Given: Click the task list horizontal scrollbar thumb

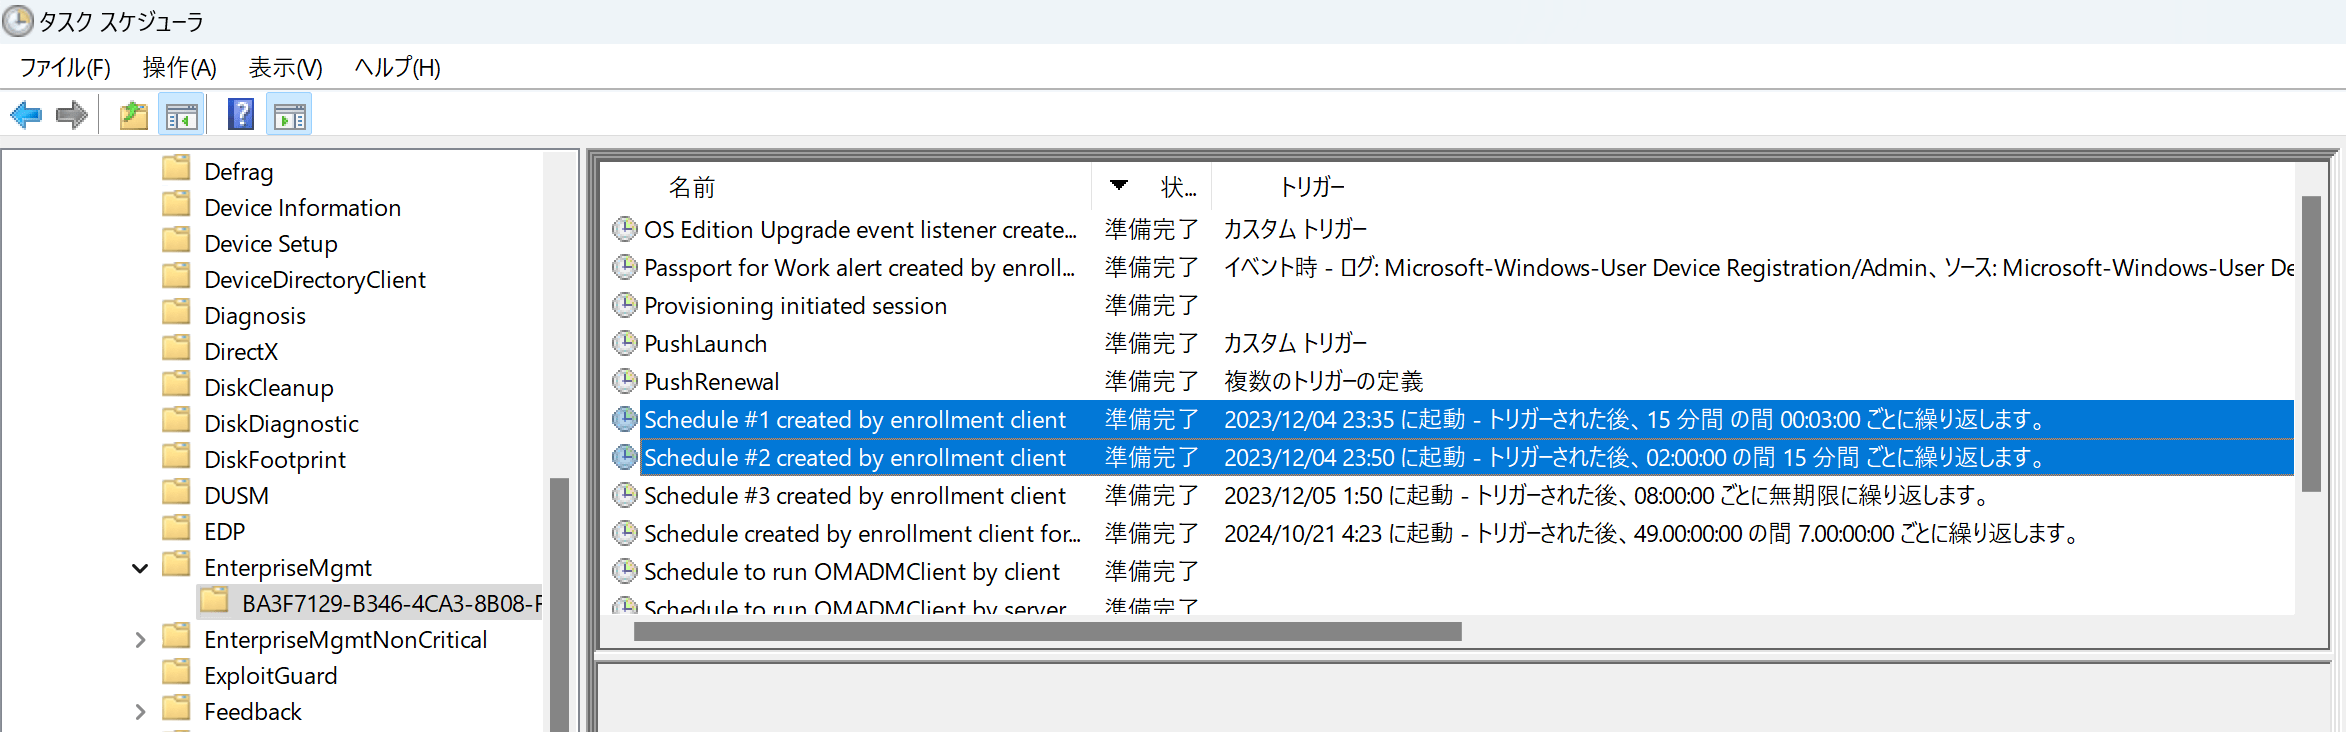Looking at the screenshot, I should (1047, 632).
